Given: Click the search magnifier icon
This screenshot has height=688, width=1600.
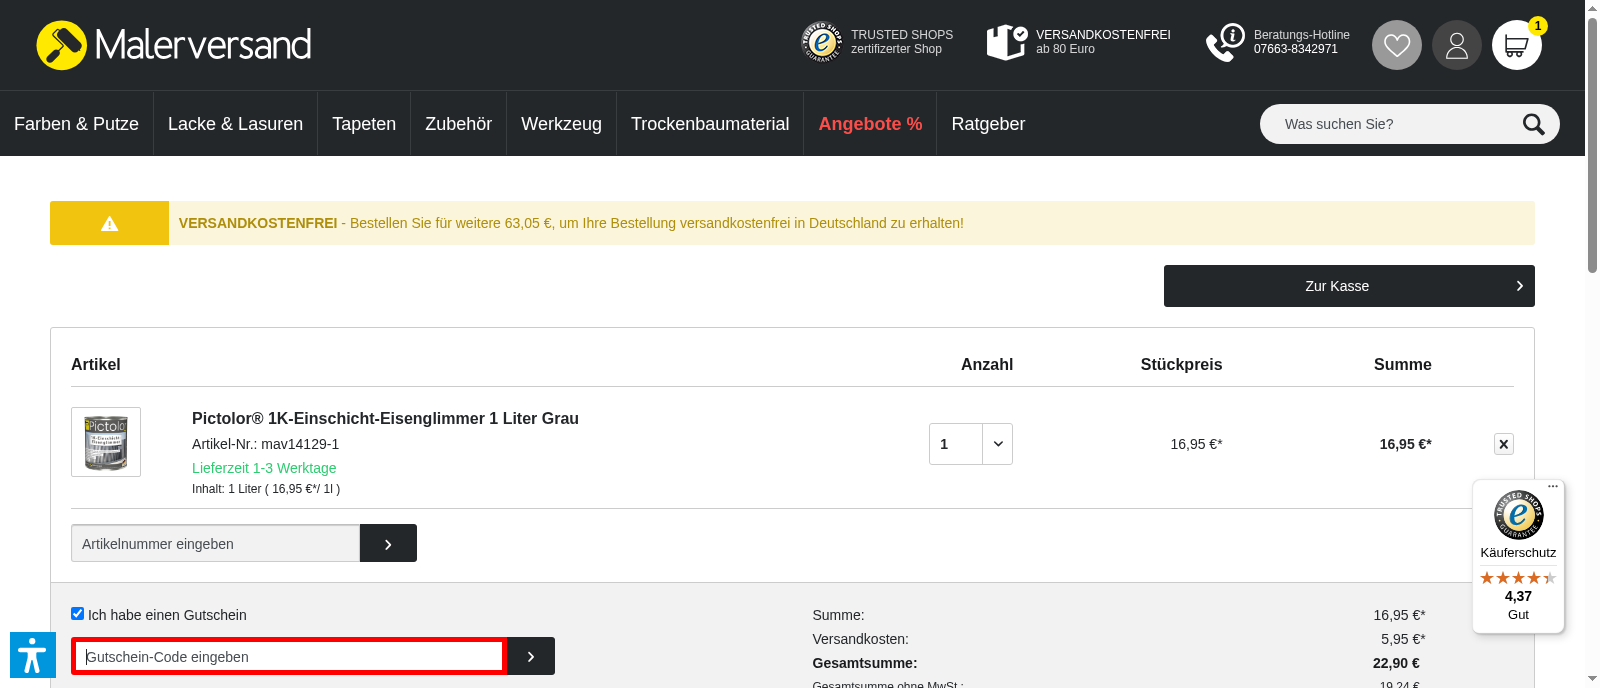Looking at the screenshot, I should 1533,124.
